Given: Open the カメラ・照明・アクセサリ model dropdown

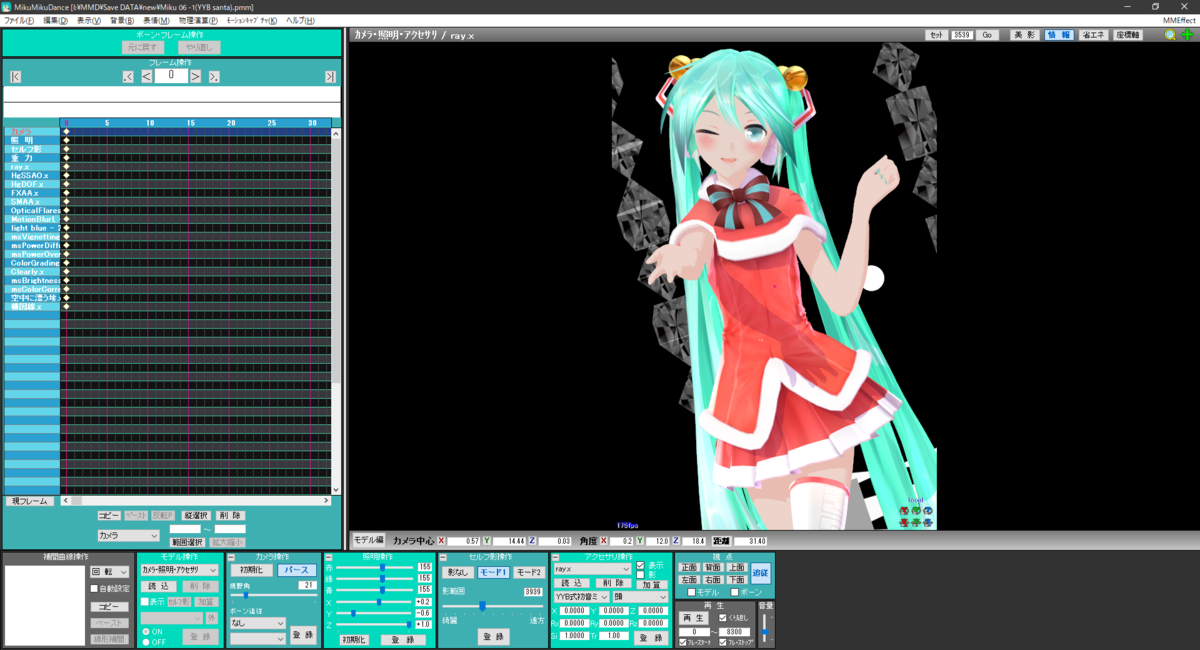Looking at the screenshot, I should (179, 570).
